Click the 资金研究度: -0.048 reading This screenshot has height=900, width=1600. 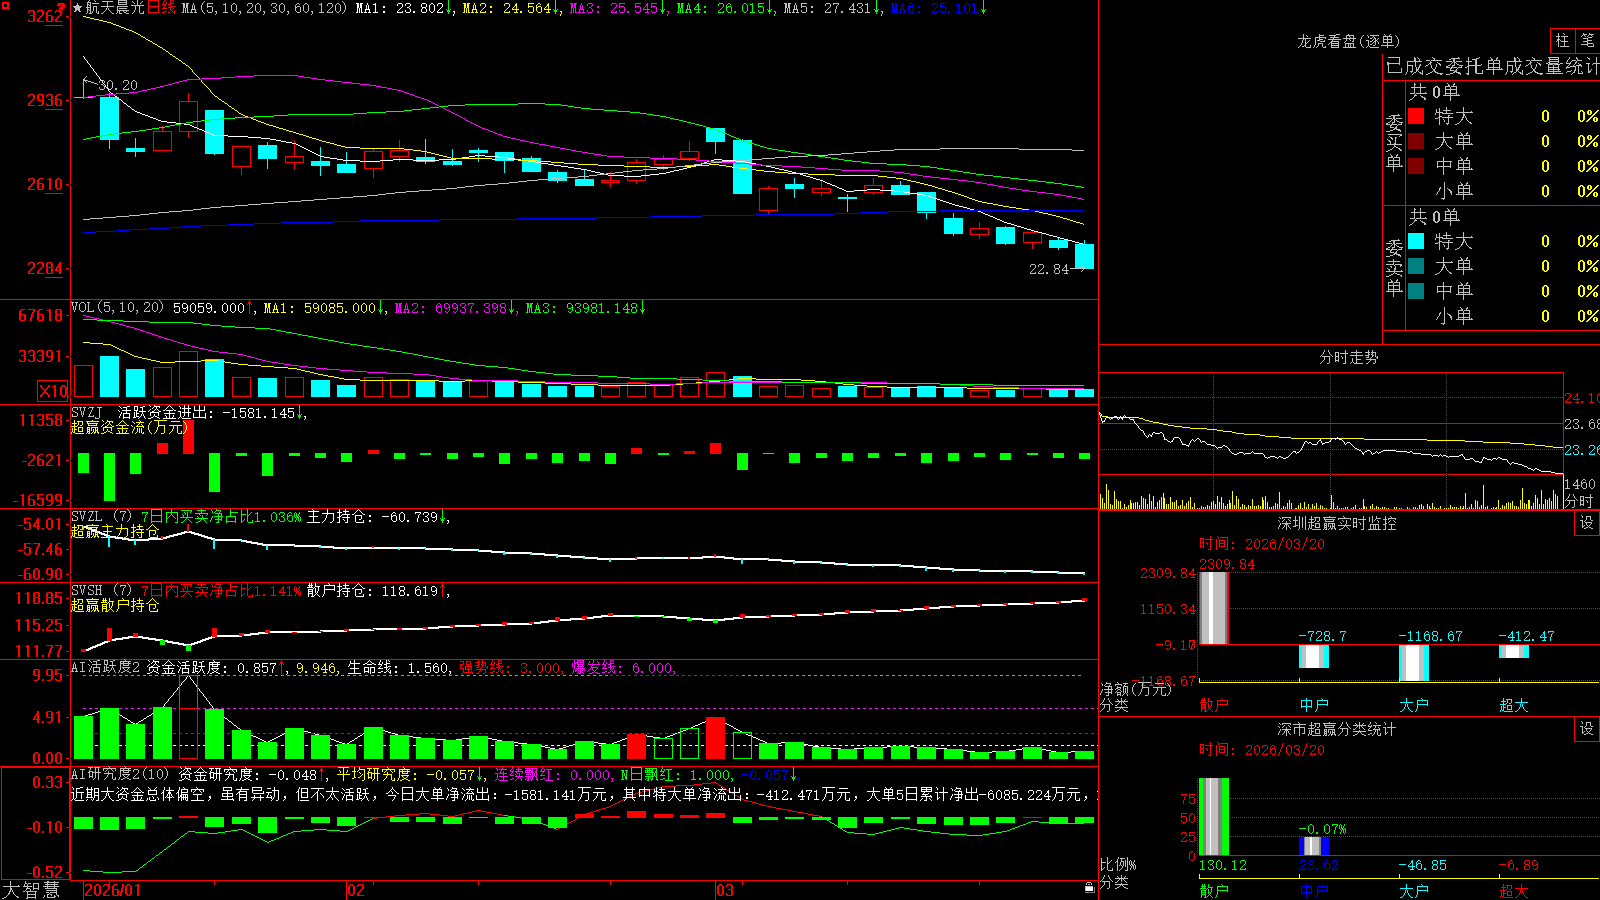pos(248,774)
